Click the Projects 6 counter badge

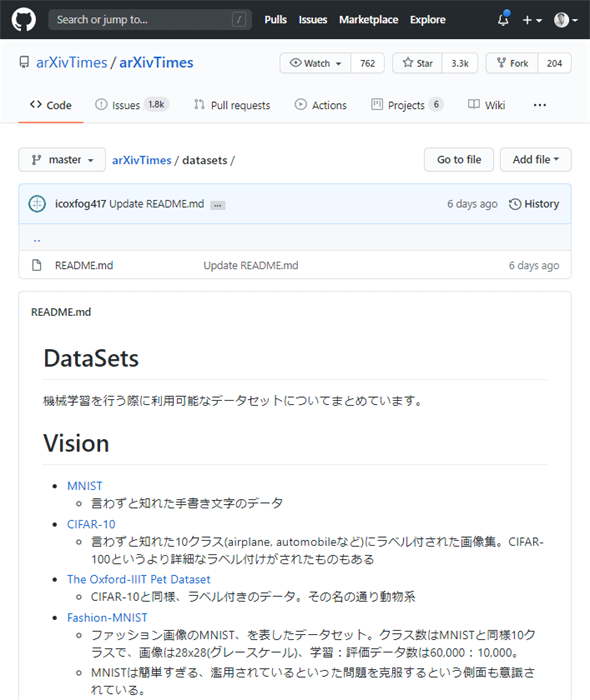[436, 104]
